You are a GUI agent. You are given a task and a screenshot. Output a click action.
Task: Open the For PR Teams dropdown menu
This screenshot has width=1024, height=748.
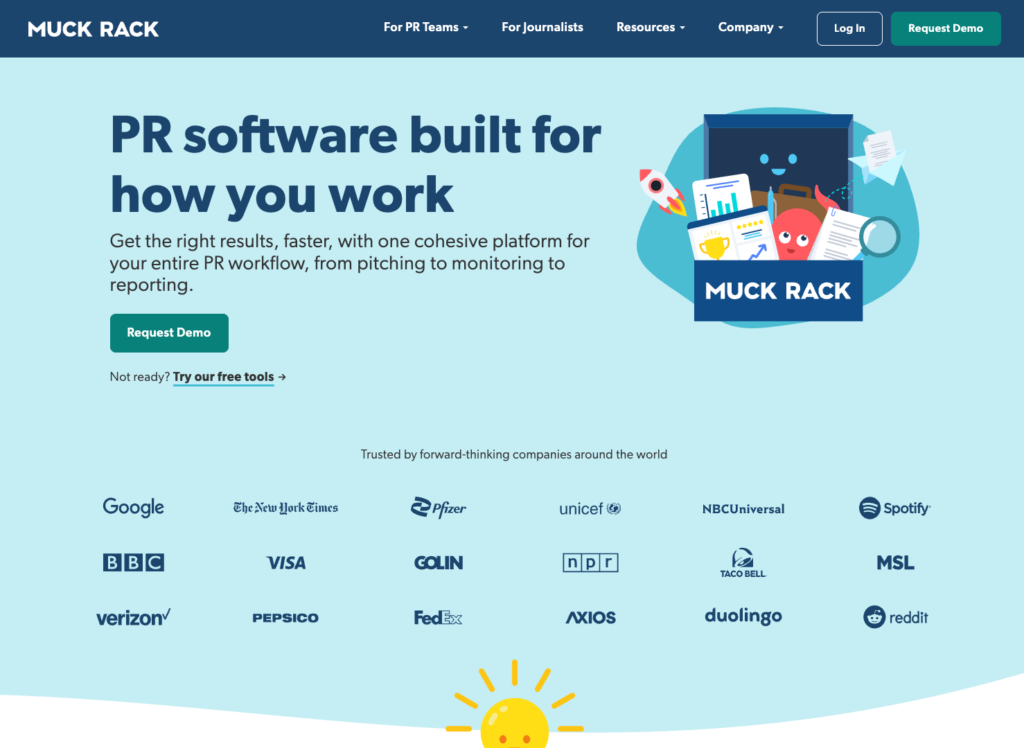coord(426,27)
